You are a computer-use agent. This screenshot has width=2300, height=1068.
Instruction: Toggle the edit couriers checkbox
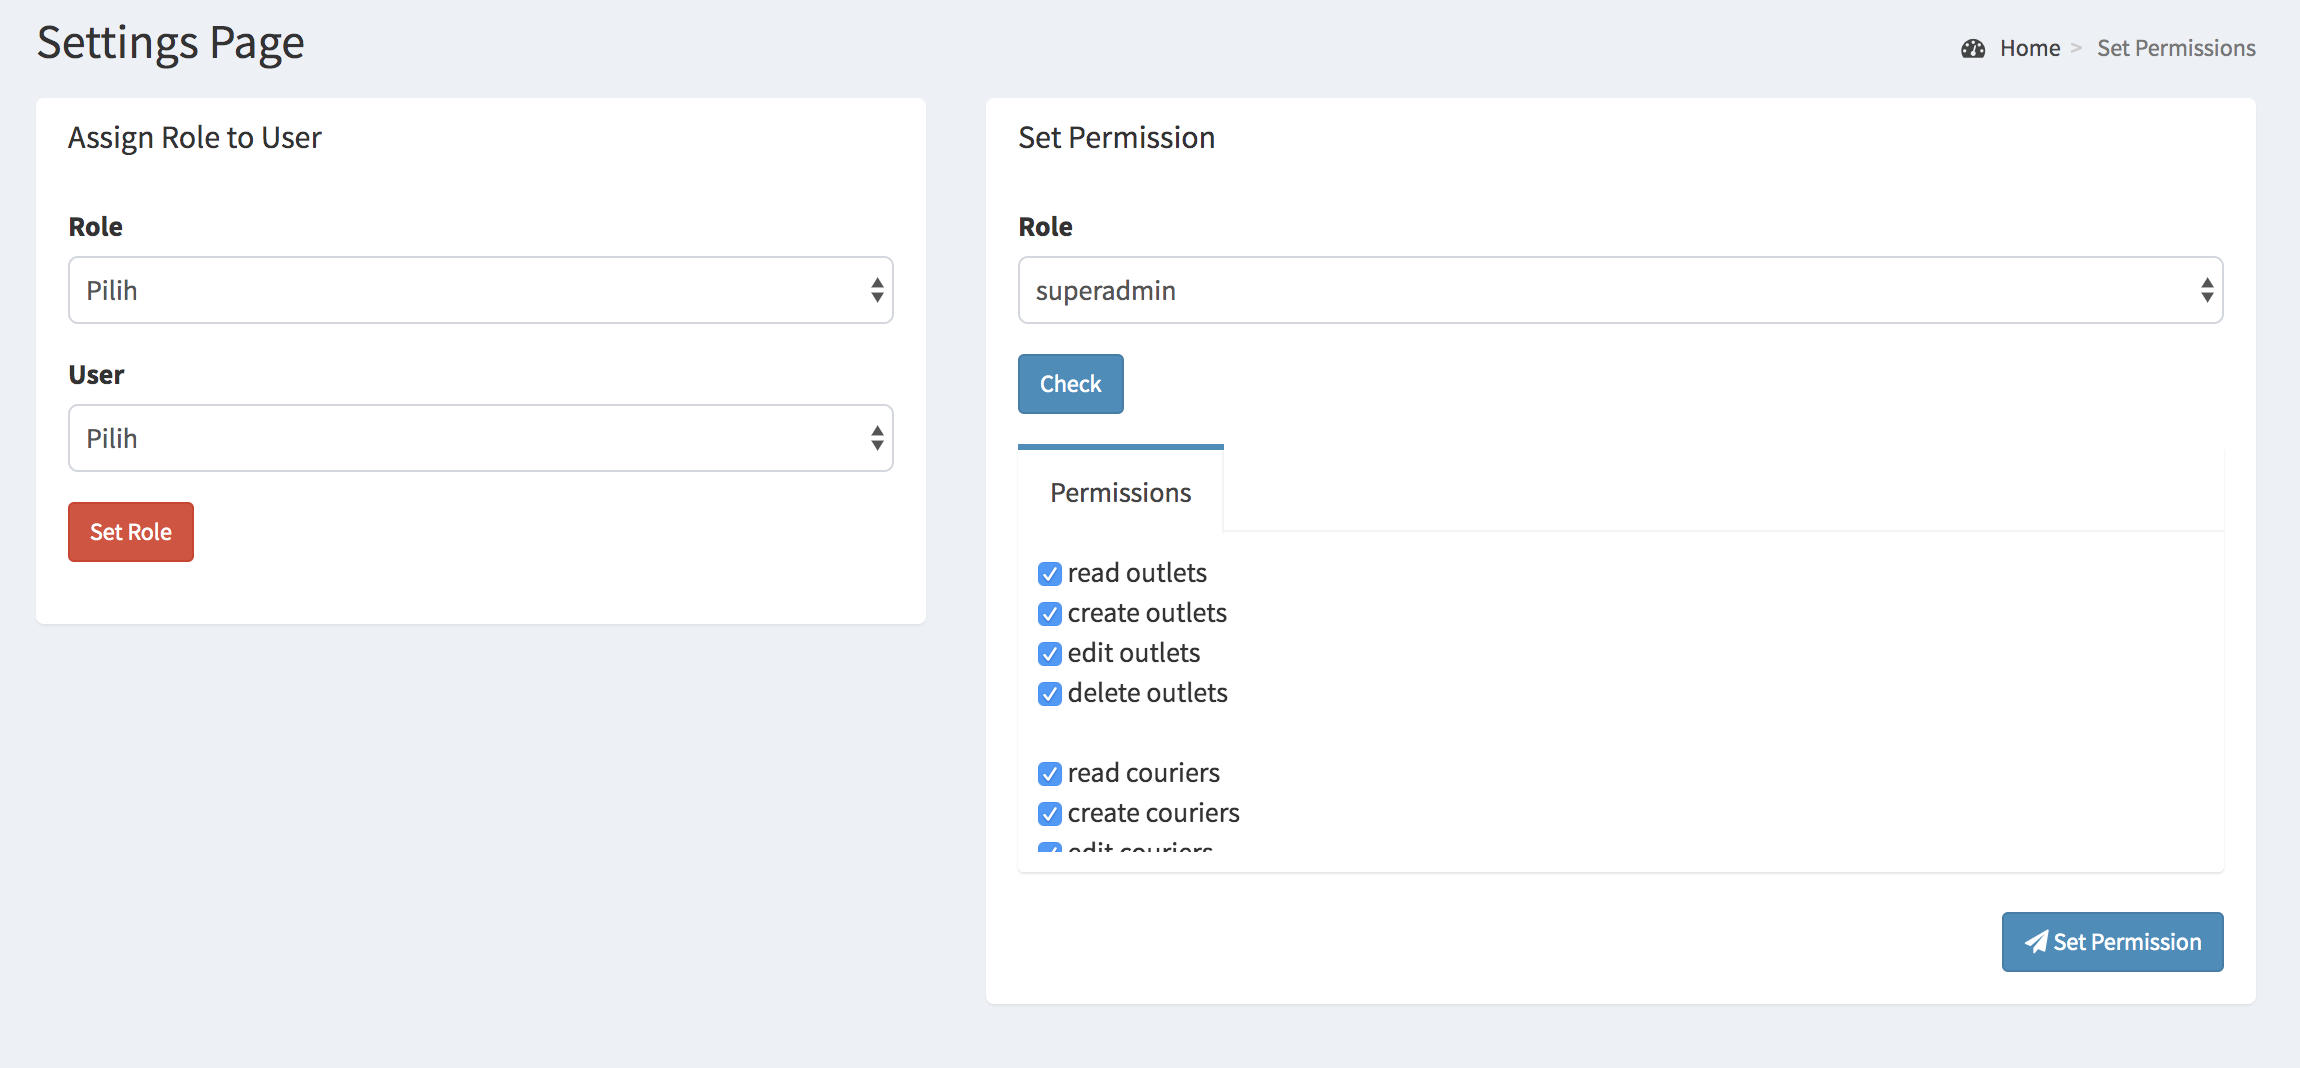click(x=1048, y=850)
